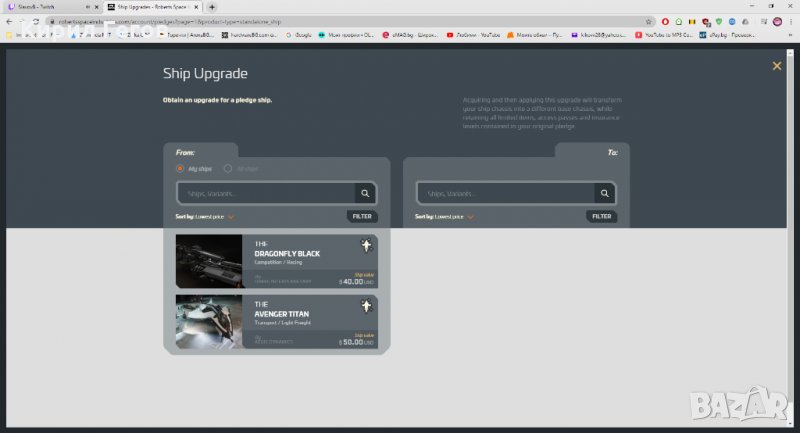The width and height of the screenshot is (800, 433).
Task: Bookmark this page with the star icon
Action: tap(649, 20)
